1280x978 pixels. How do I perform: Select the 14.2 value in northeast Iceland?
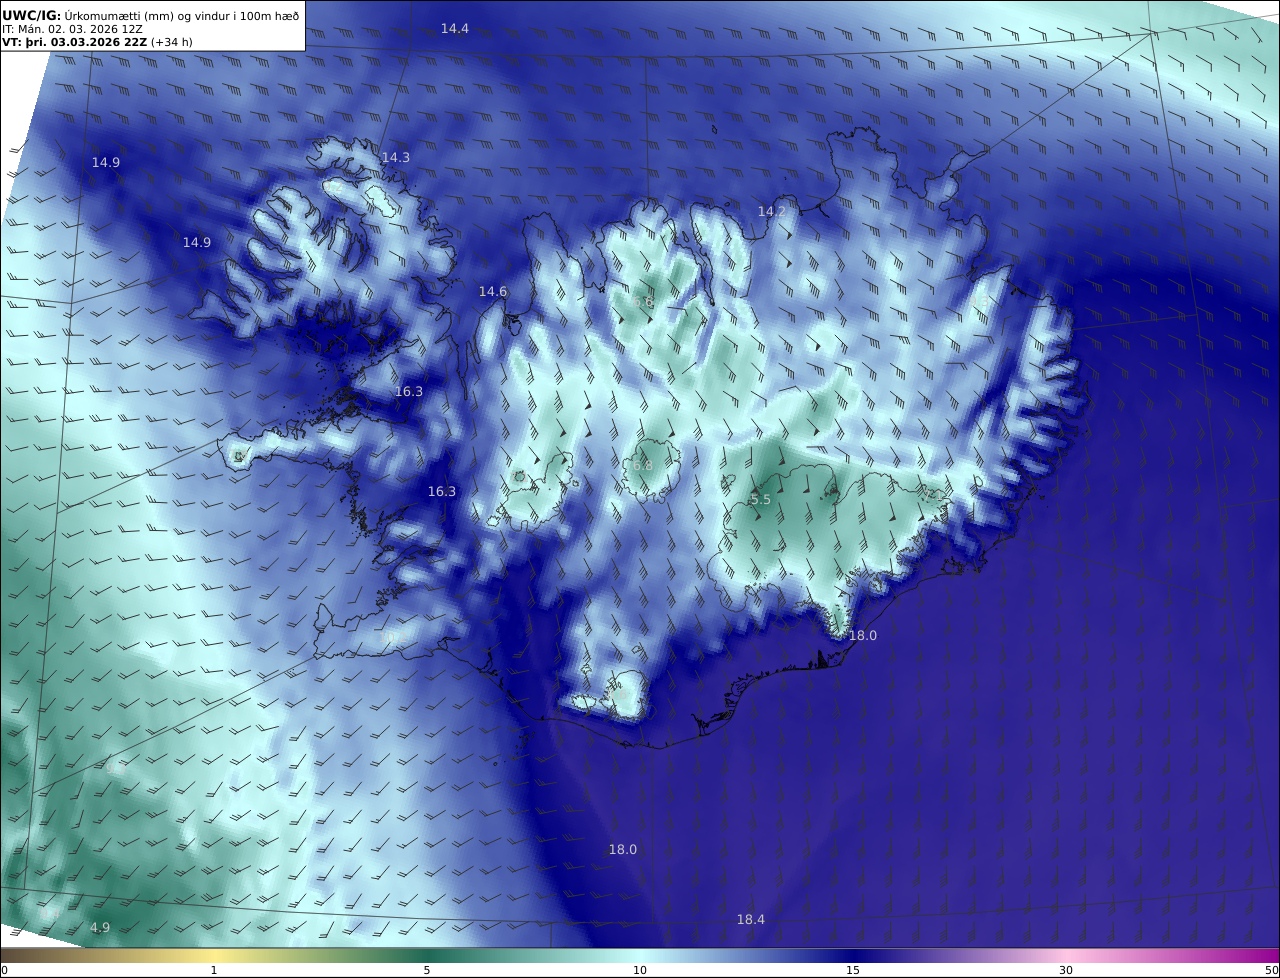772,211
